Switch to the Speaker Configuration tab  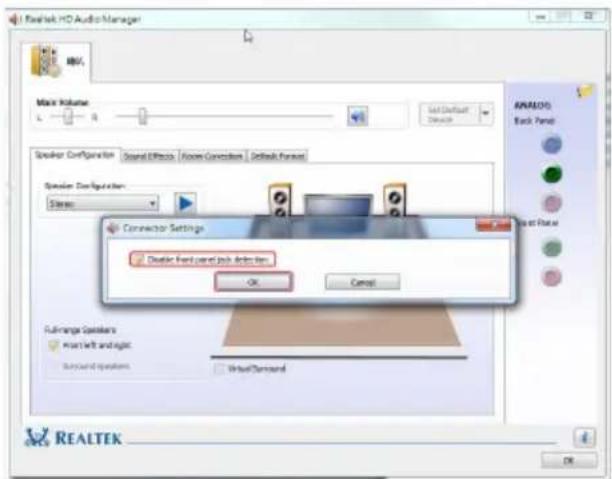coord(75,155)
